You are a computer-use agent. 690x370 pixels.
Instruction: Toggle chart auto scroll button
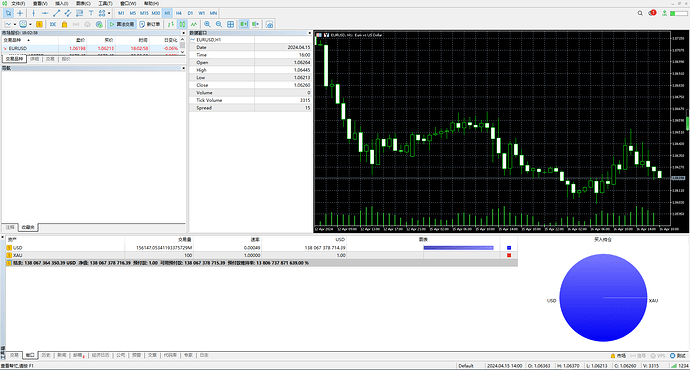coord(244,24)
